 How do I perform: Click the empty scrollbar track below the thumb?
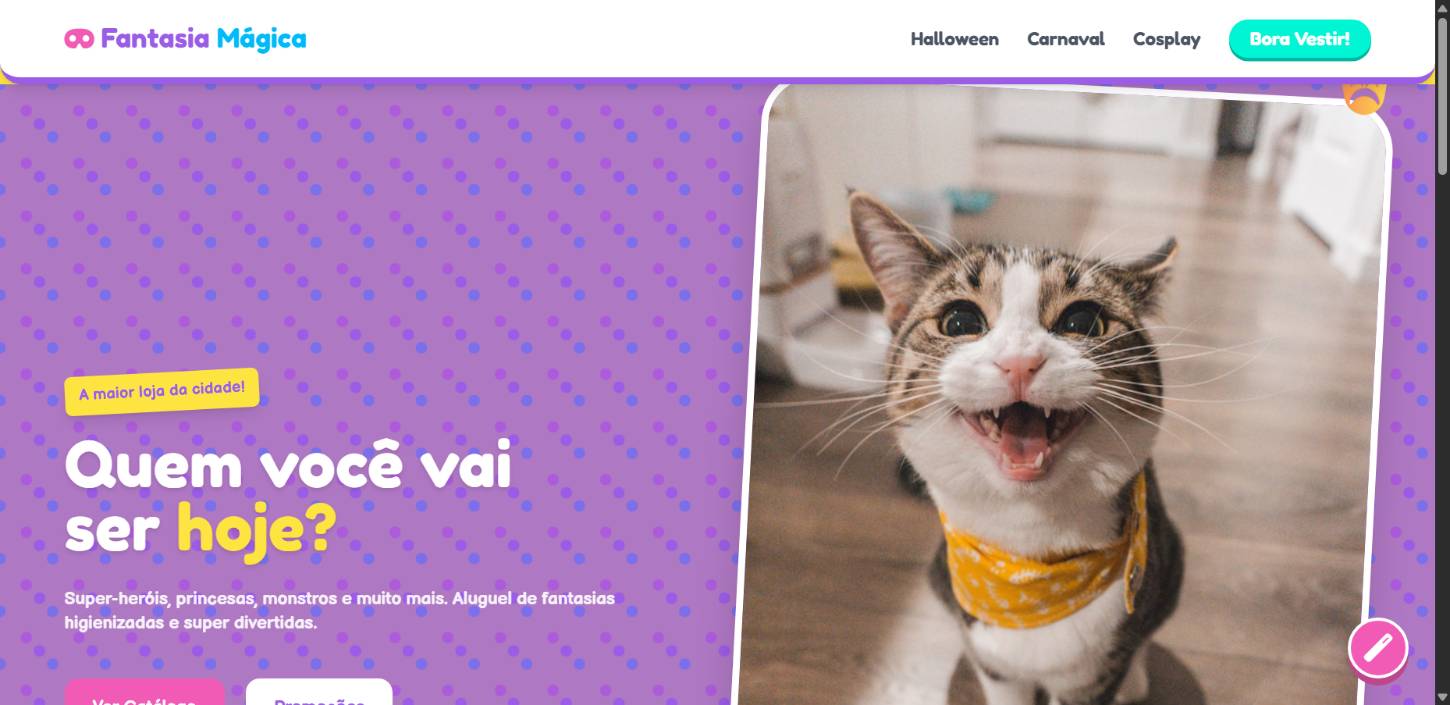(1442, 430)
